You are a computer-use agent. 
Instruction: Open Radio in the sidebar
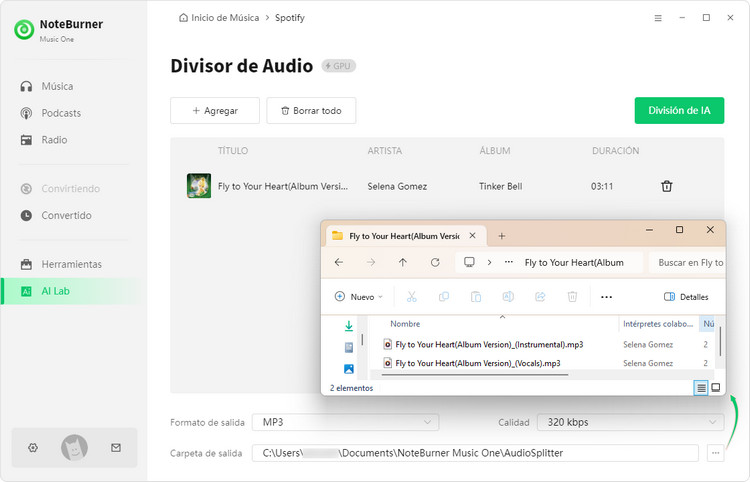pos(44,140)
